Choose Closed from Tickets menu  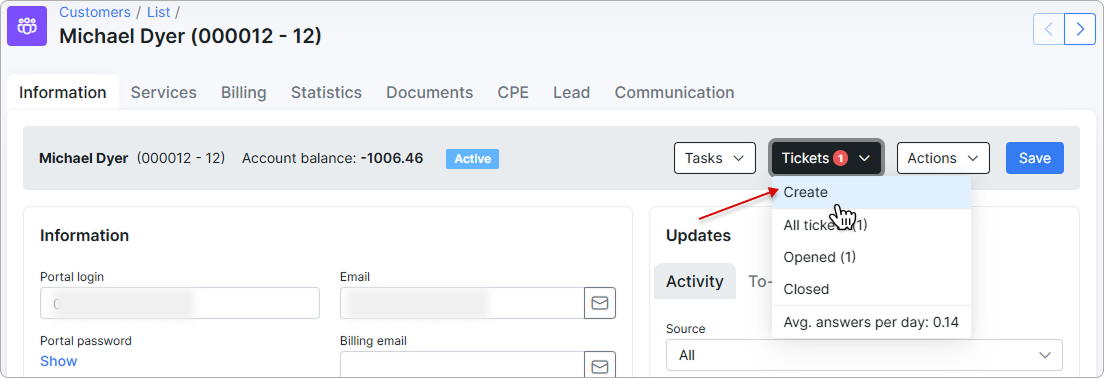click(x=871, y=289)
